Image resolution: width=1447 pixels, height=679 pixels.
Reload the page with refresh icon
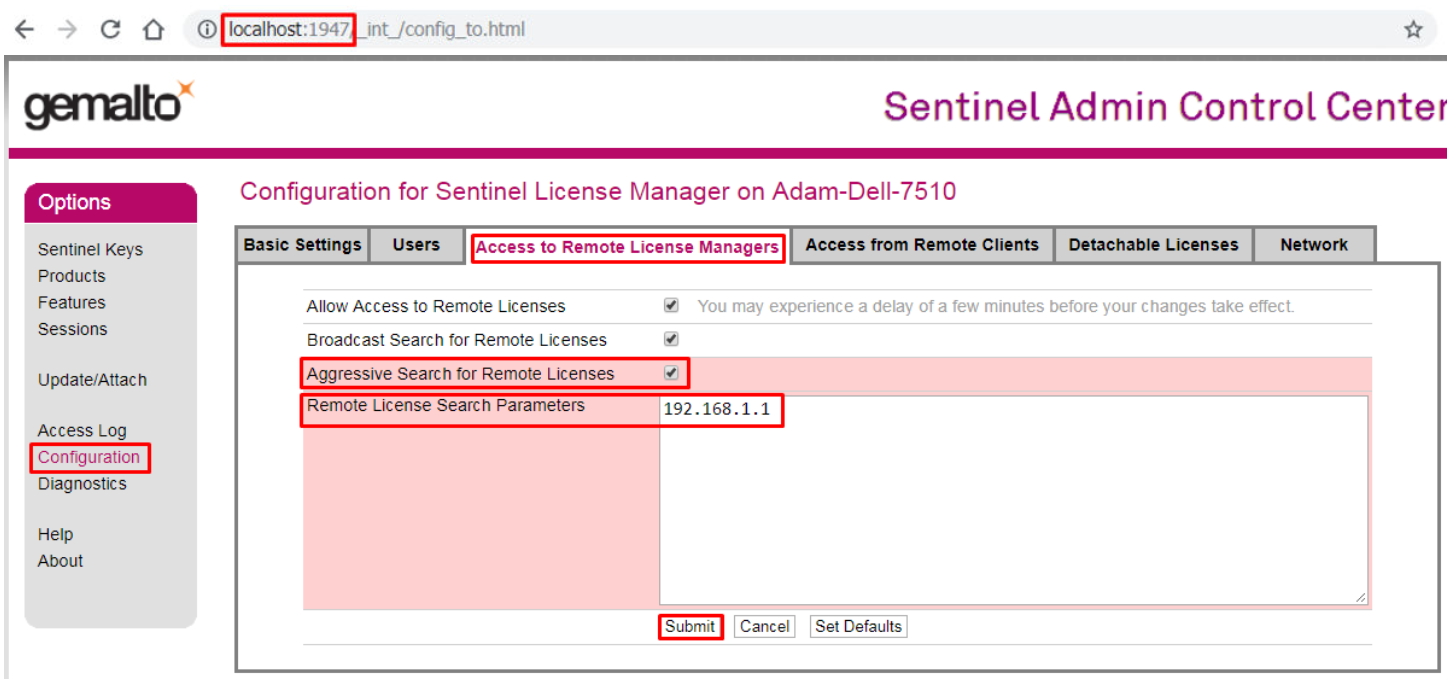click(x=111, y=30)
